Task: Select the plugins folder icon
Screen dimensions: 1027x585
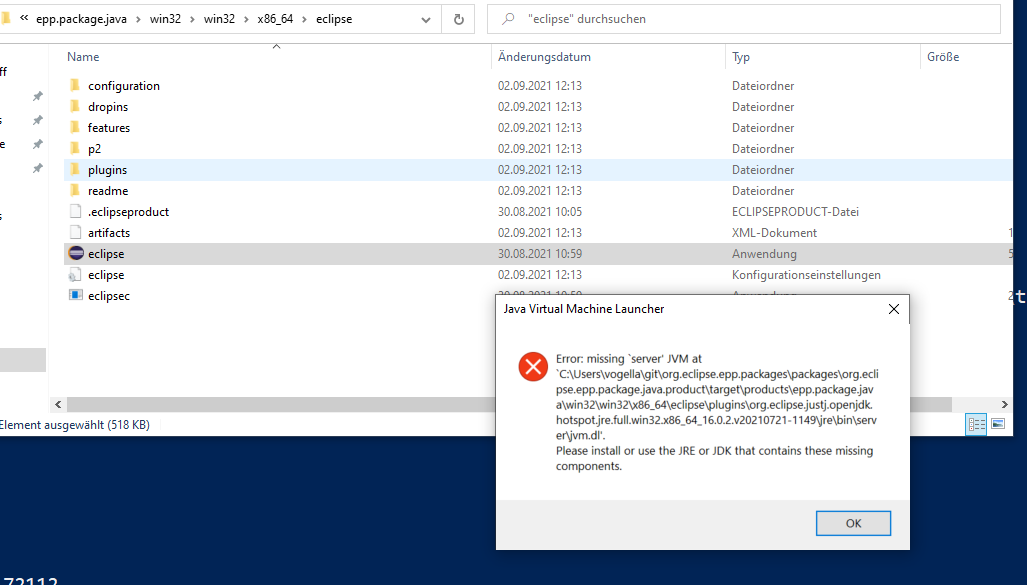Action: [x=75, y=169]
